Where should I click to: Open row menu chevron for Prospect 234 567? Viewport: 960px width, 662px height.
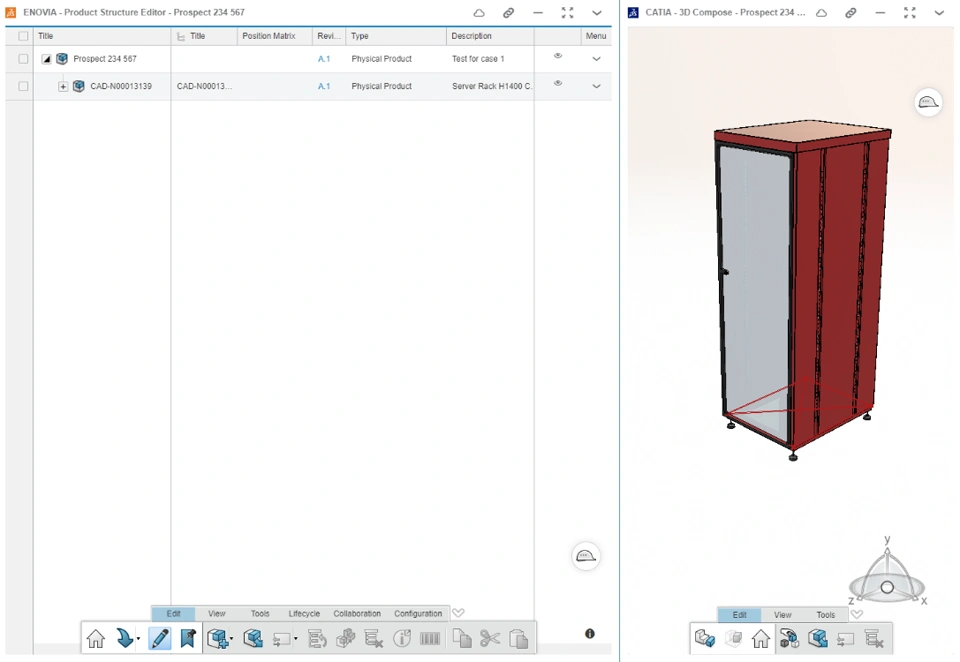point(596,59)
